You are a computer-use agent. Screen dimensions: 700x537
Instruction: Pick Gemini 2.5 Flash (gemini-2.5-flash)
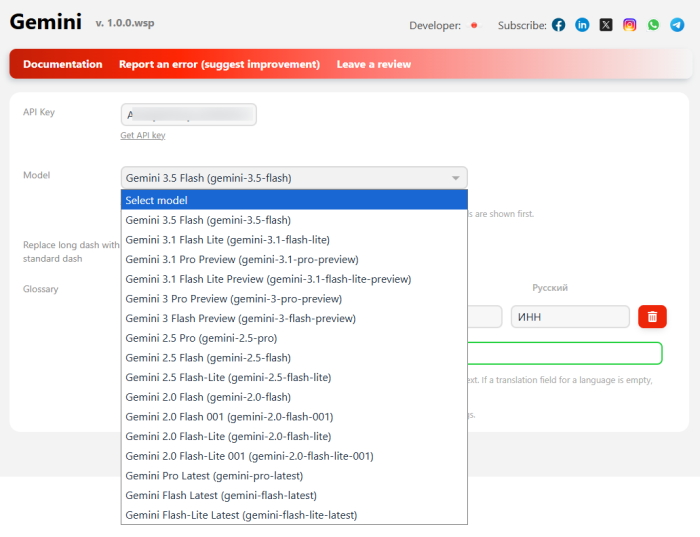coord(294,358)
